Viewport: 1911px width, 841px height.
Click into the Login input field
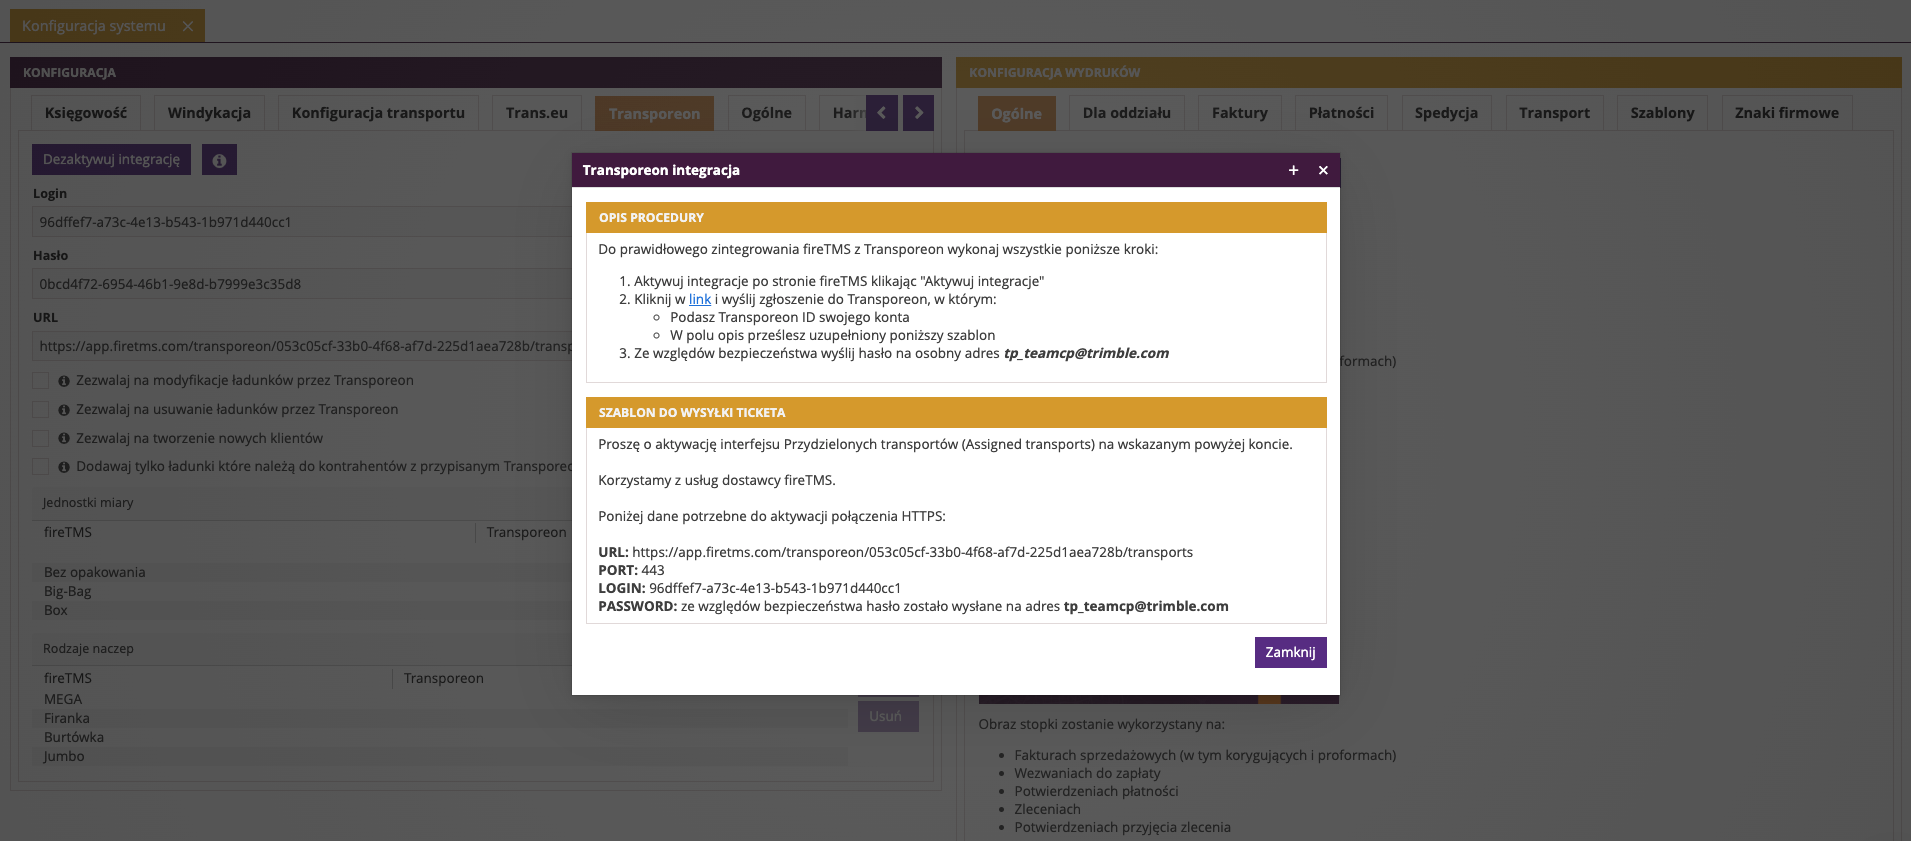tap(302, 222)
